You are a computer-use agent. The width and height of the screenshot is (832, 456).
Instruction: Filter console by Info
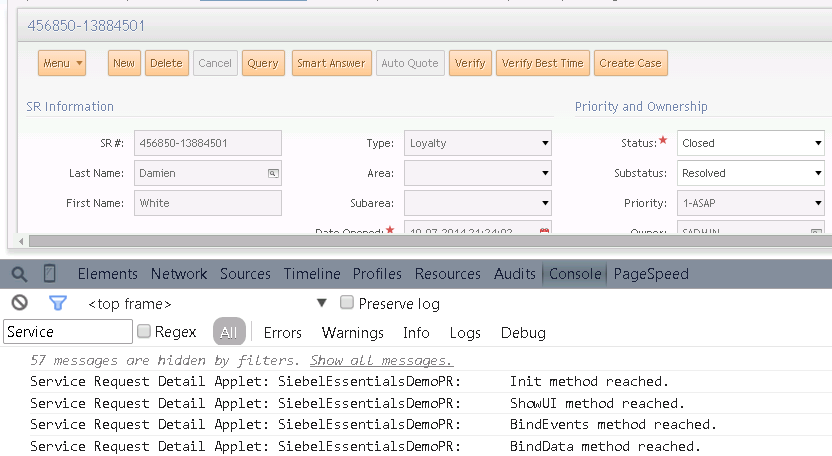pos(416,333)
